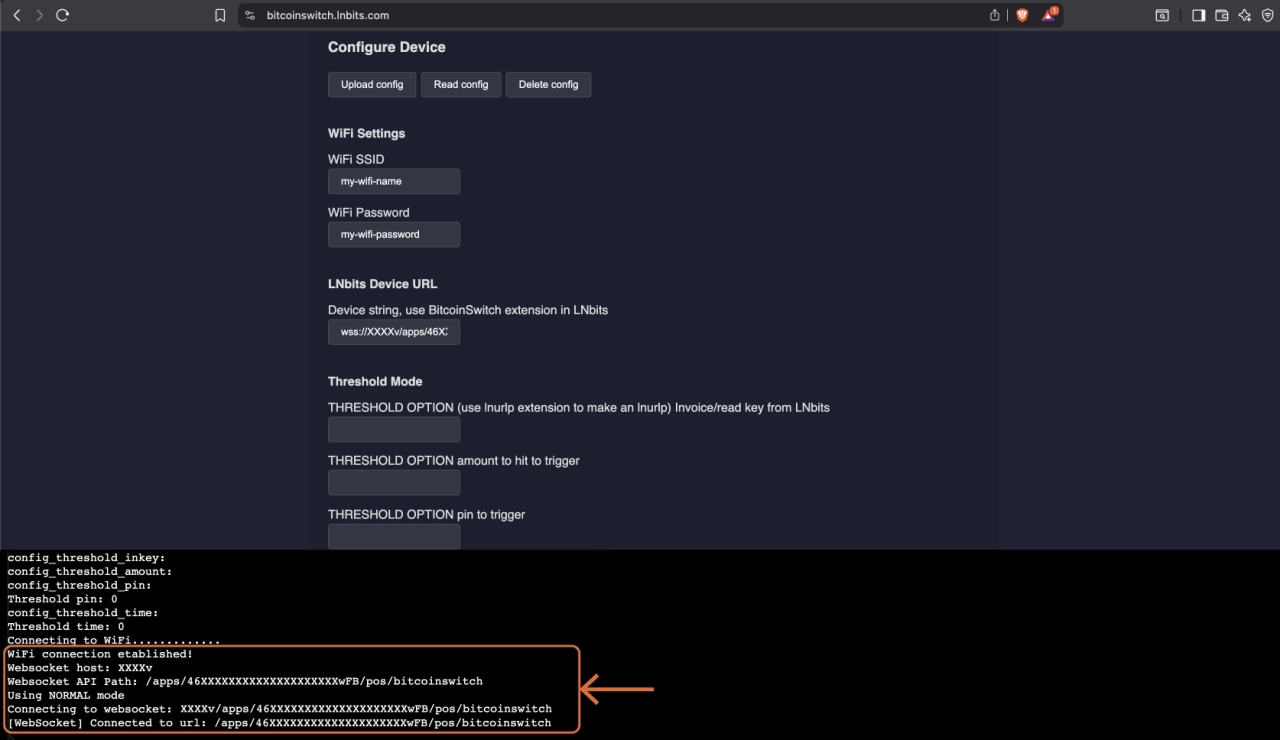Open the Brave VPN shield icon

coord(1267,15)
